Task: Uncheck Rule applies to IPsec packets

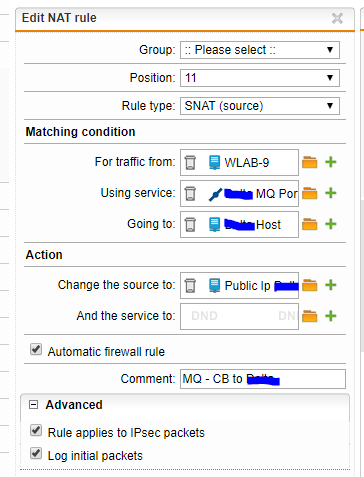Action: pyautogui.click(x=36, y=430)
